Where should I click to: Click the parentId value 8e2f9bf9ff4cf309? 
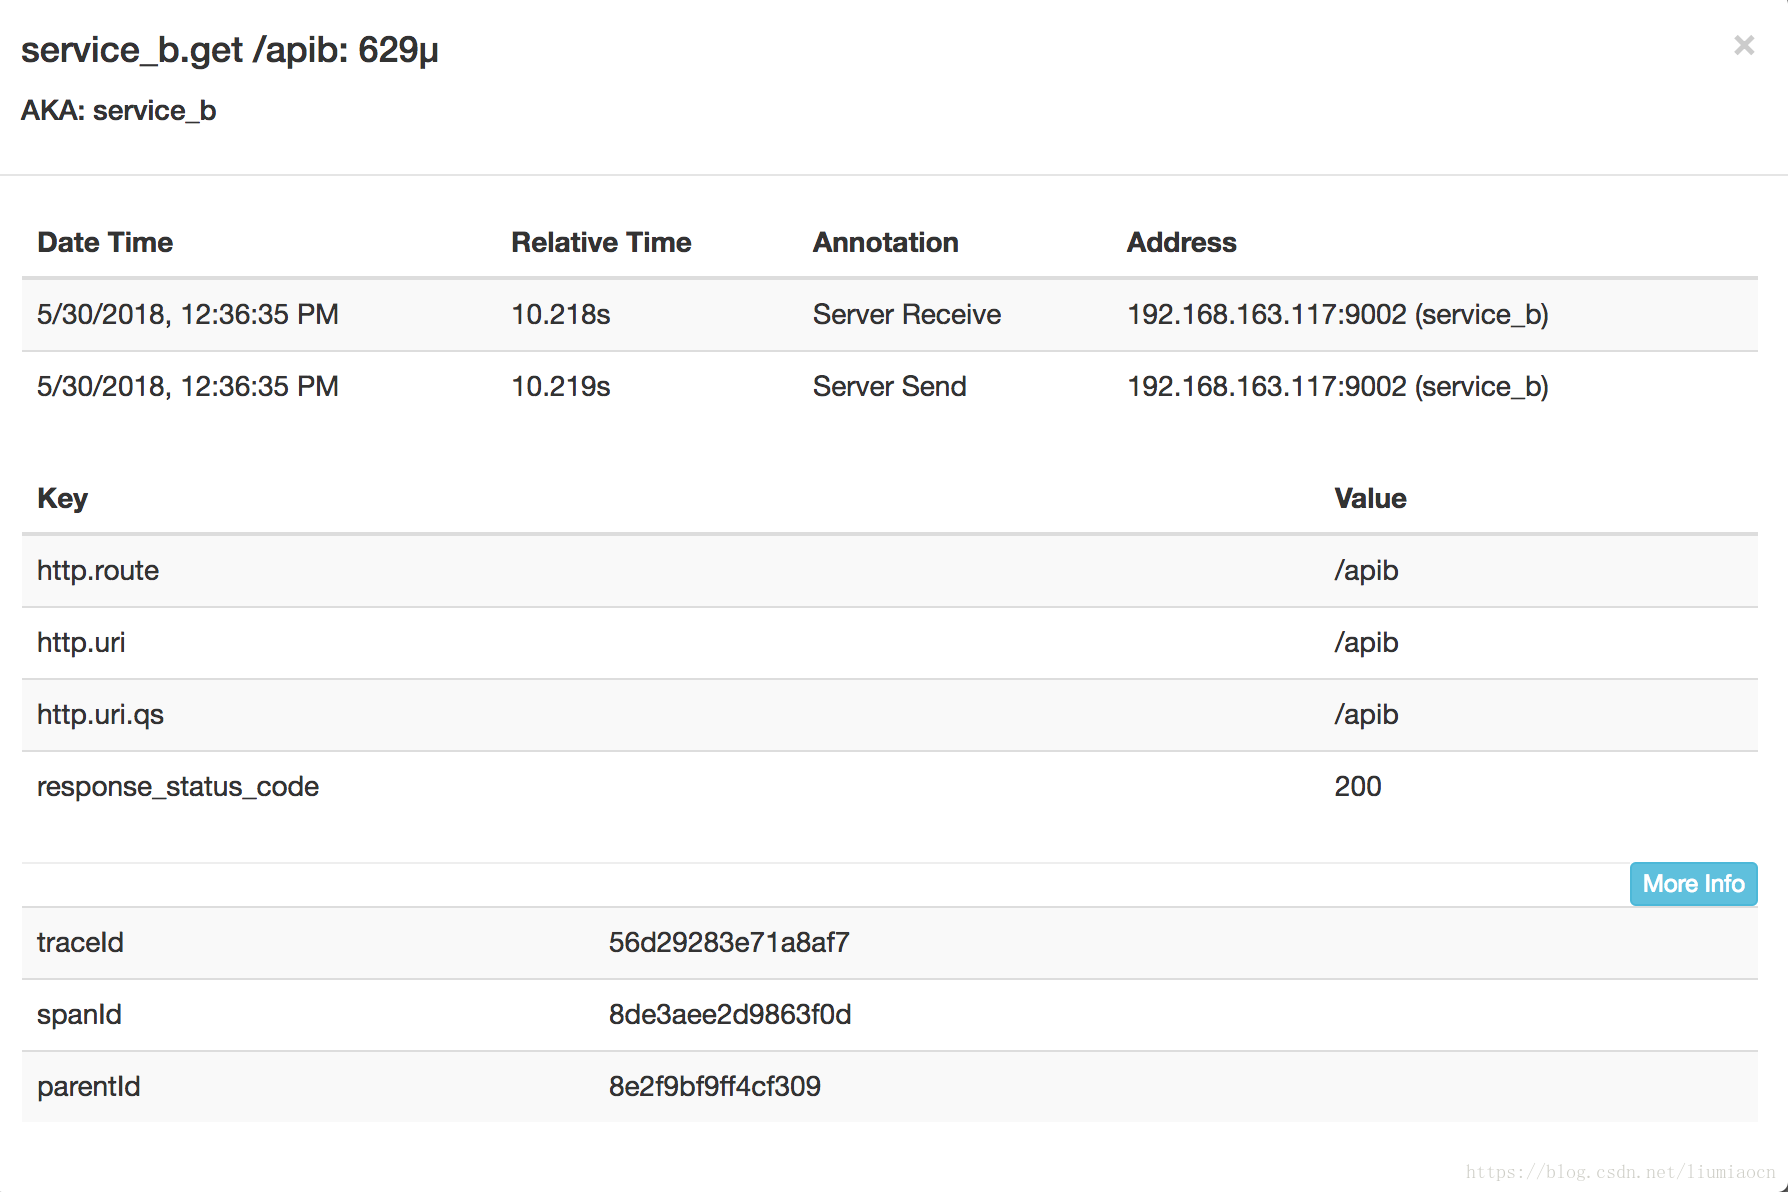pyautogui.click(x=714, y=1086)
